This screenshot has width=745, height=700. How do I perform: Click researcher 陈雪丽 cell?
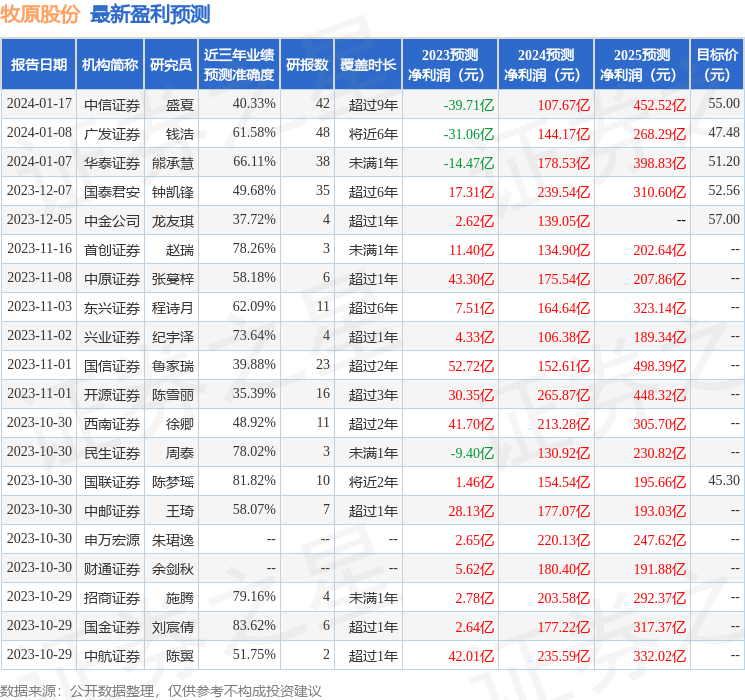pos(172,395)
